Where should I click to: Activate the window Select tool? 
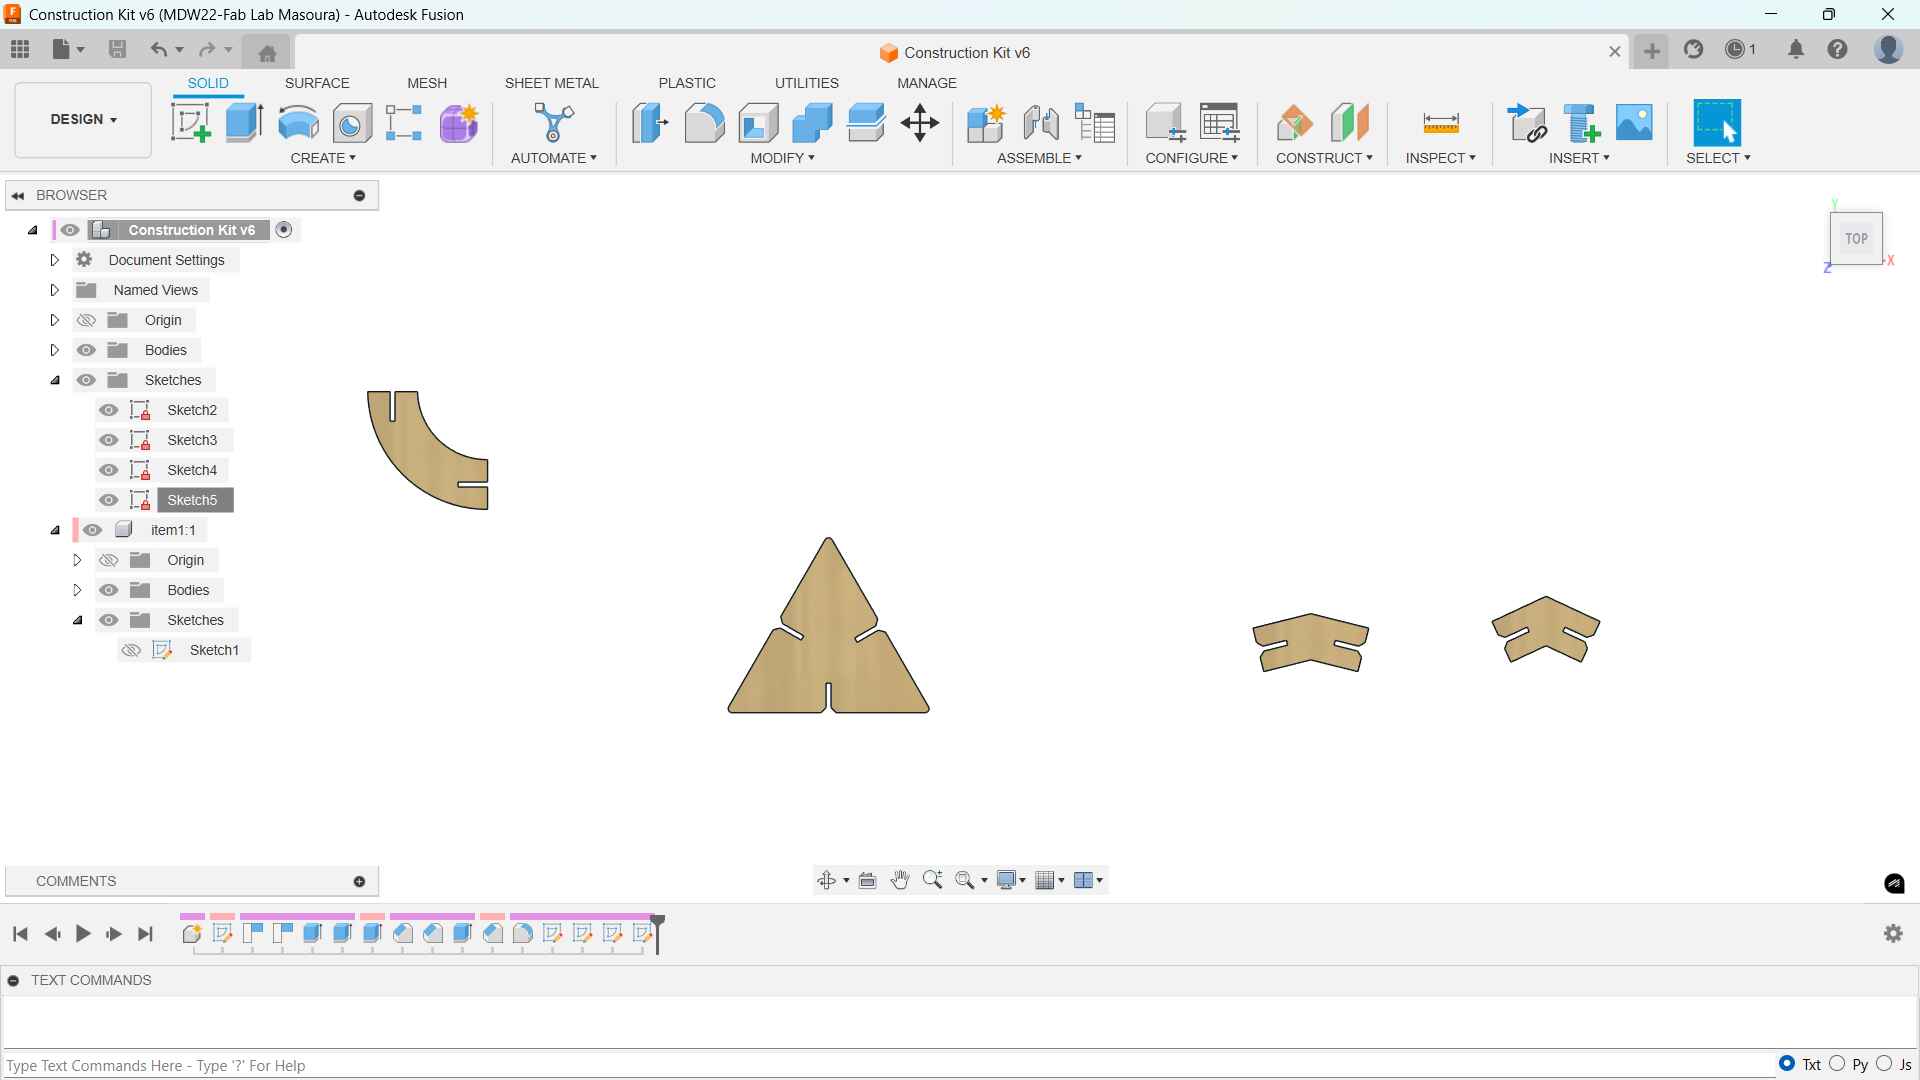pos(1717,123)
